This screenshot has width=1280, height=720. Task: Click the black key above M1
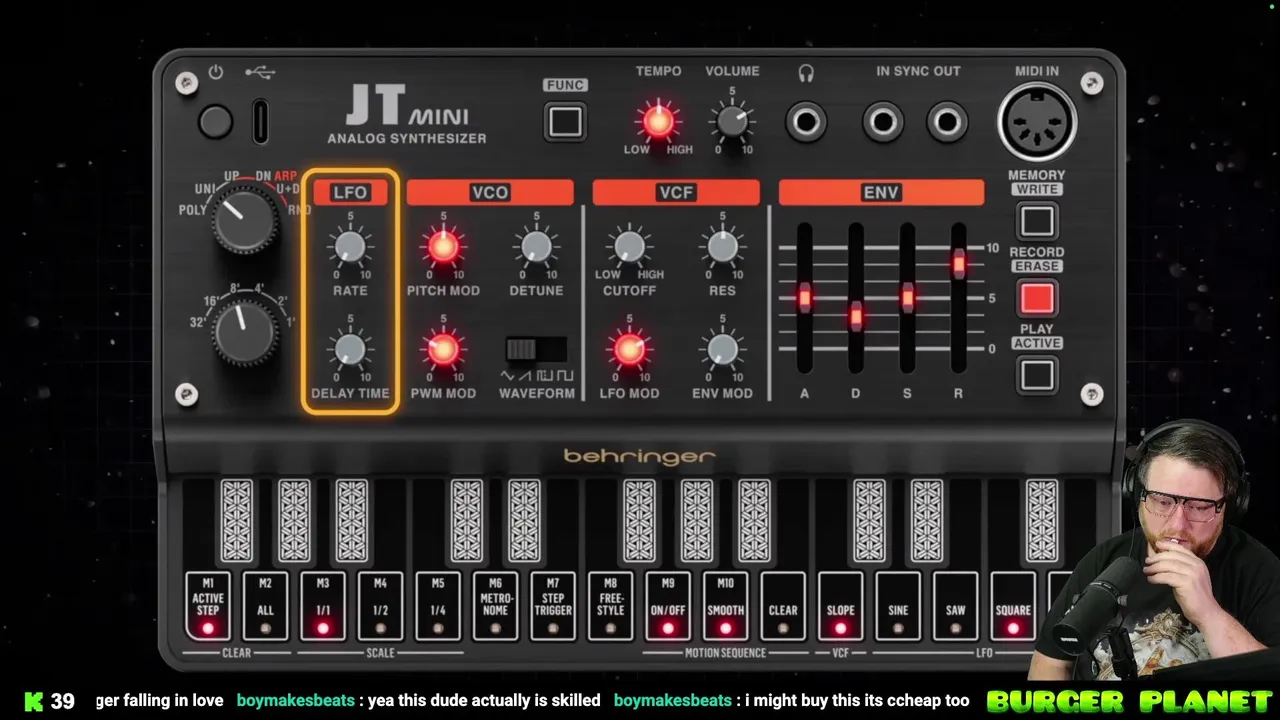point(237,520)
